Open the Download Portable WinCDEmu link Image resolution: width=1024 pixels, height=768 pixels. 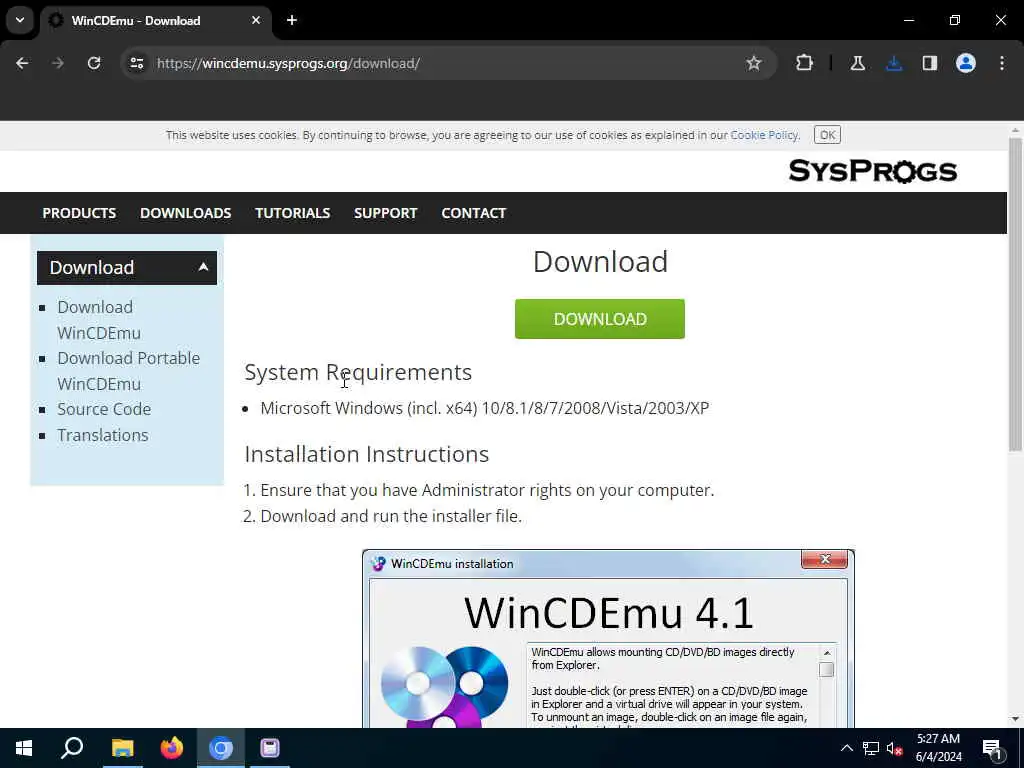pyautogui.click(x=128, y=371)
